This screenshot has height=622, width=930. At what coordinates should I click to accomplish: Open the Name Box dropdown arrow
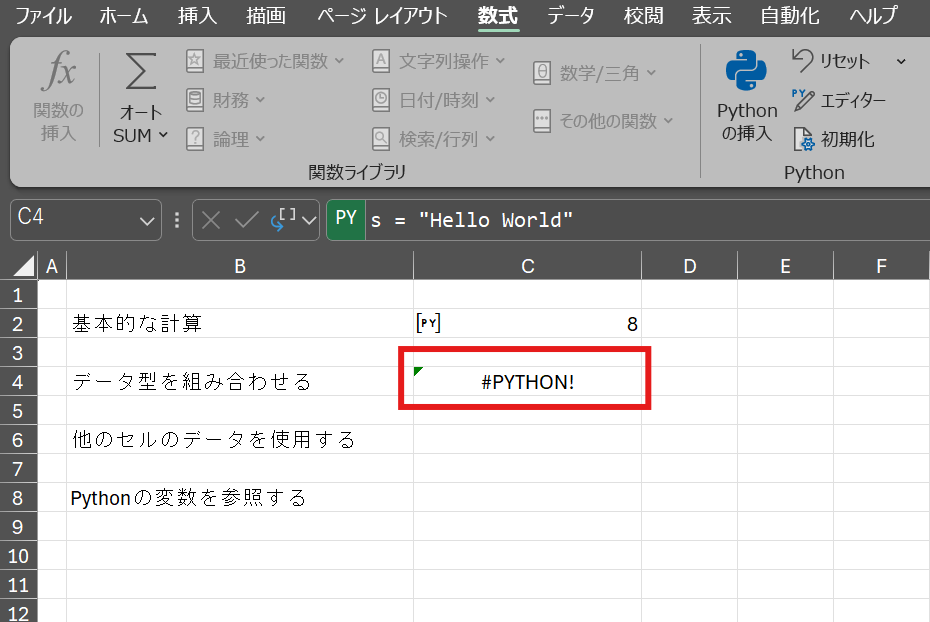(148, 221)
